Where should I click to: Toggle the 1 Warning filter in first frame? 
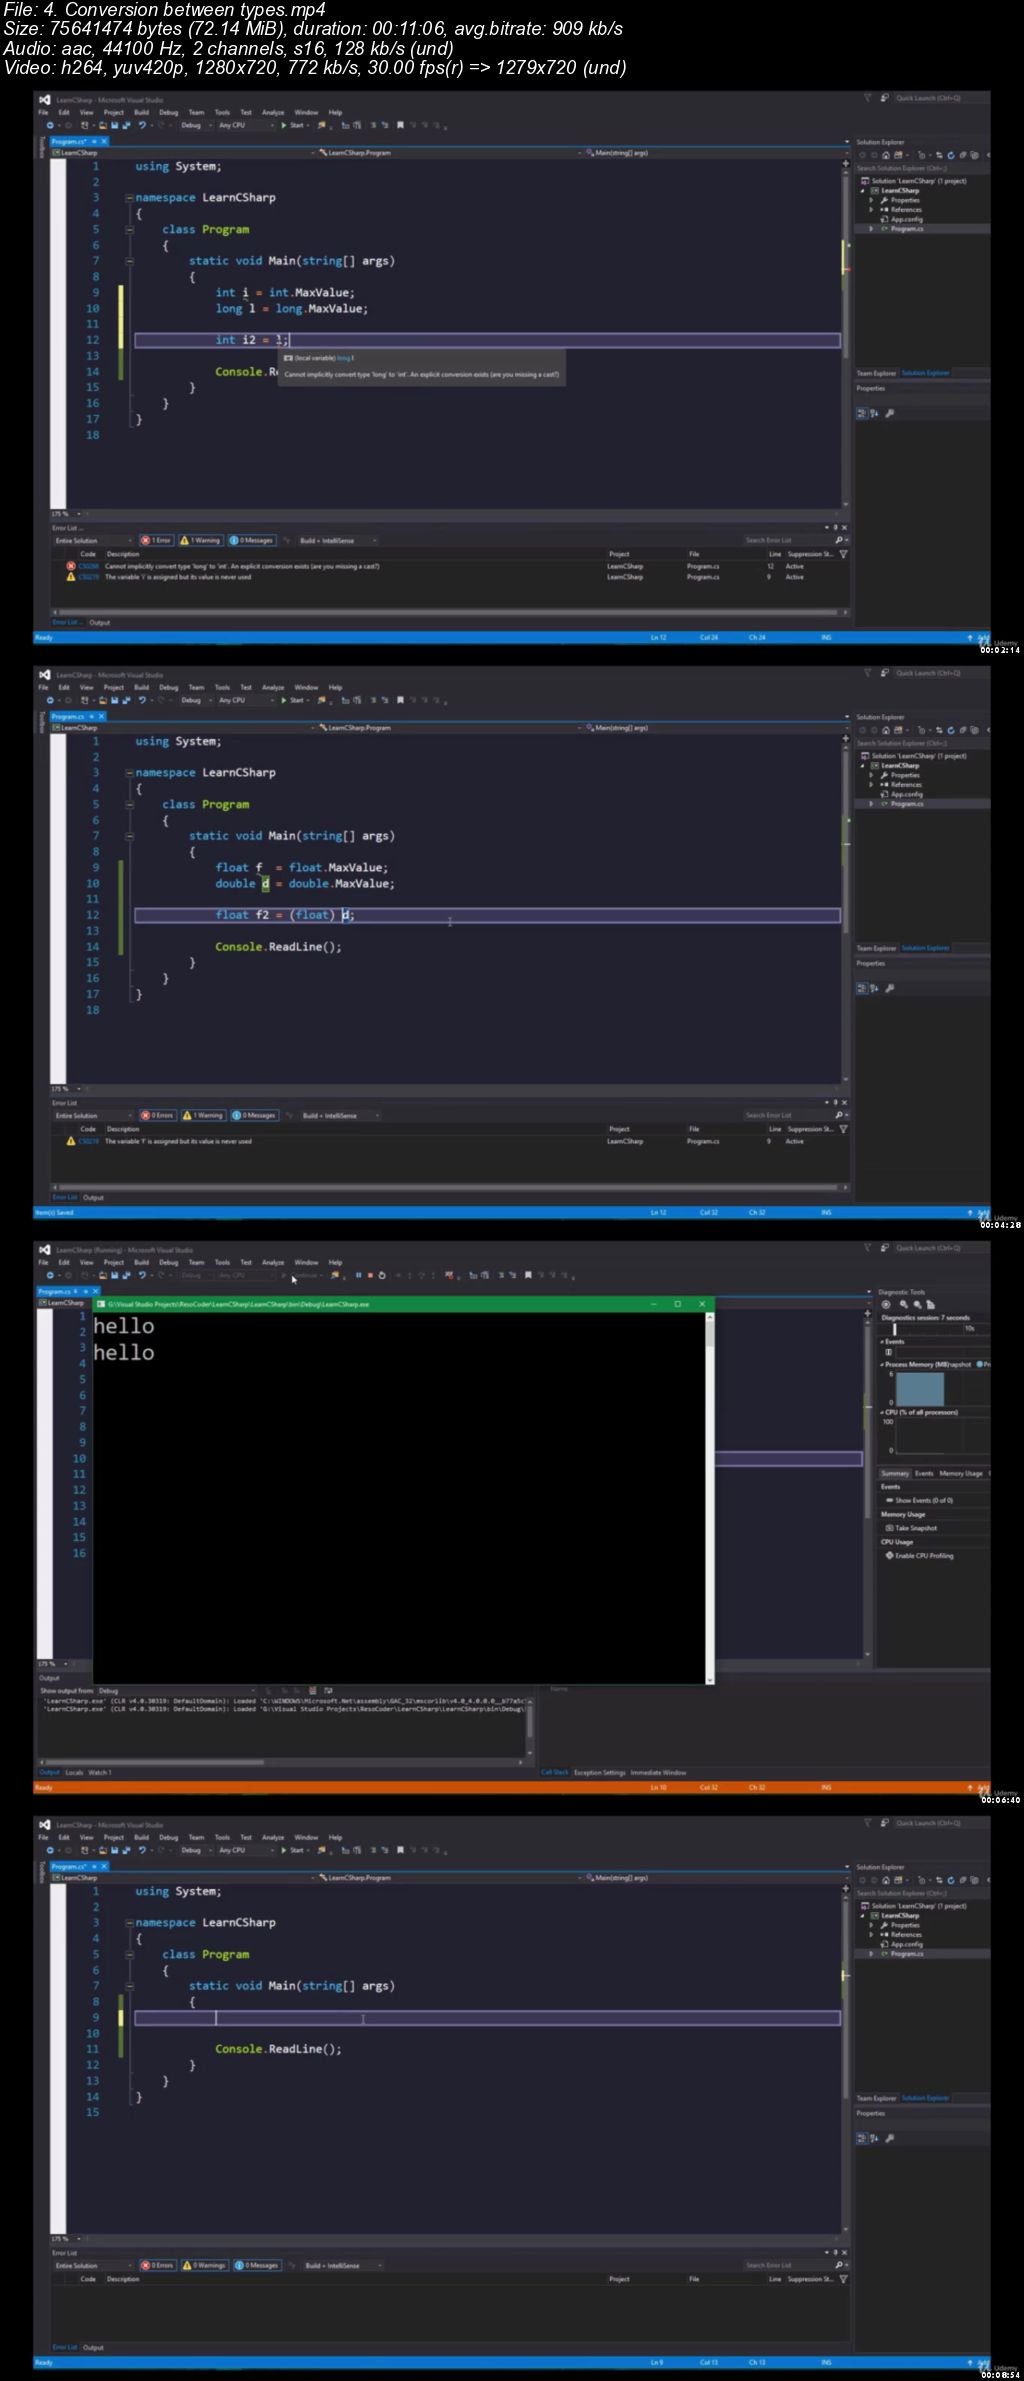(200, 540)
